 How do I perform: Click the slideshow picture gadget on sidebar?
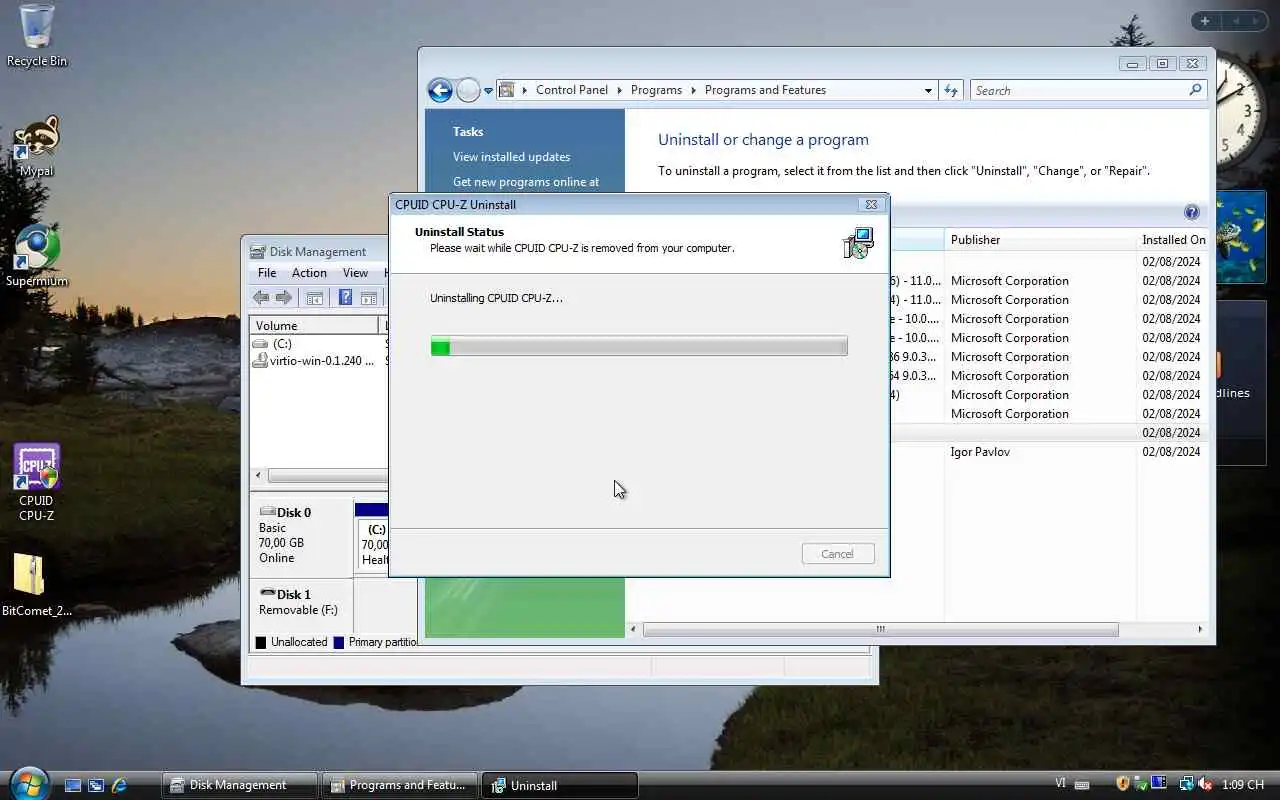tap(1242, 236)
